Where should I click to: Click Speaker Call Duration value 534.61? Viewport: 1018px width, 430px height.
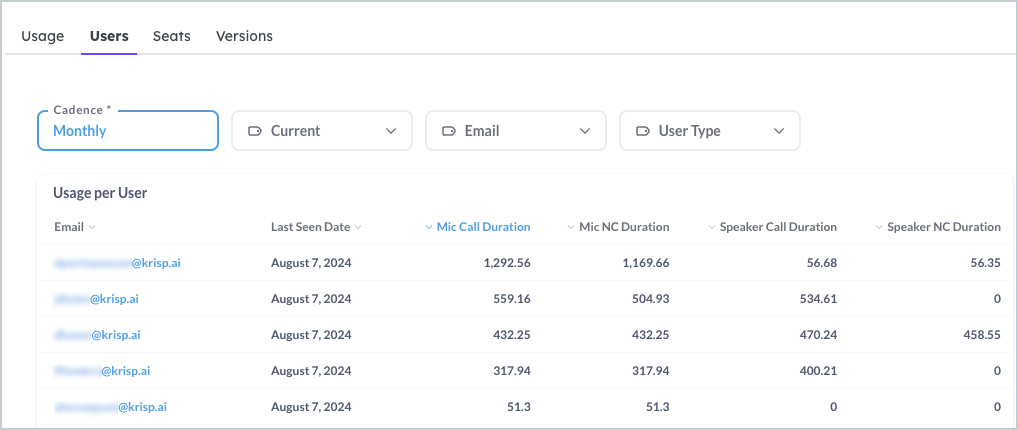pyautogui.click(x=817, y=299)
